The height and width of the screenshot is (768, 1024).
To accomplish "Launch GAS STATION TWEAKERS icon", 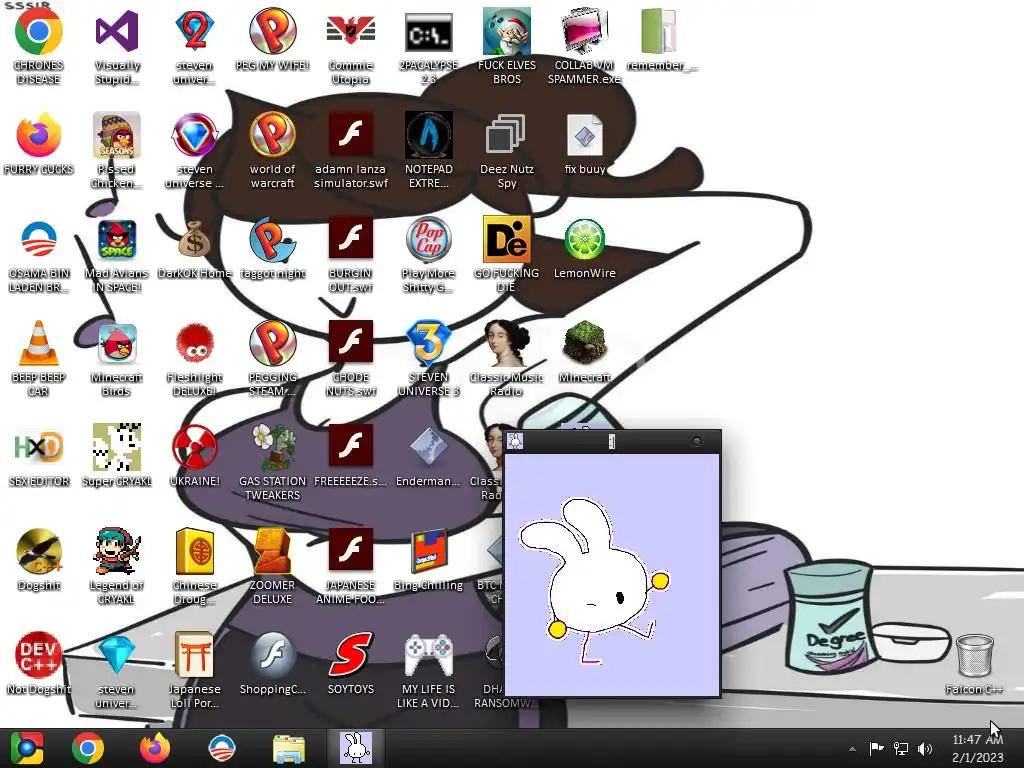I will (x=272, y=447).
